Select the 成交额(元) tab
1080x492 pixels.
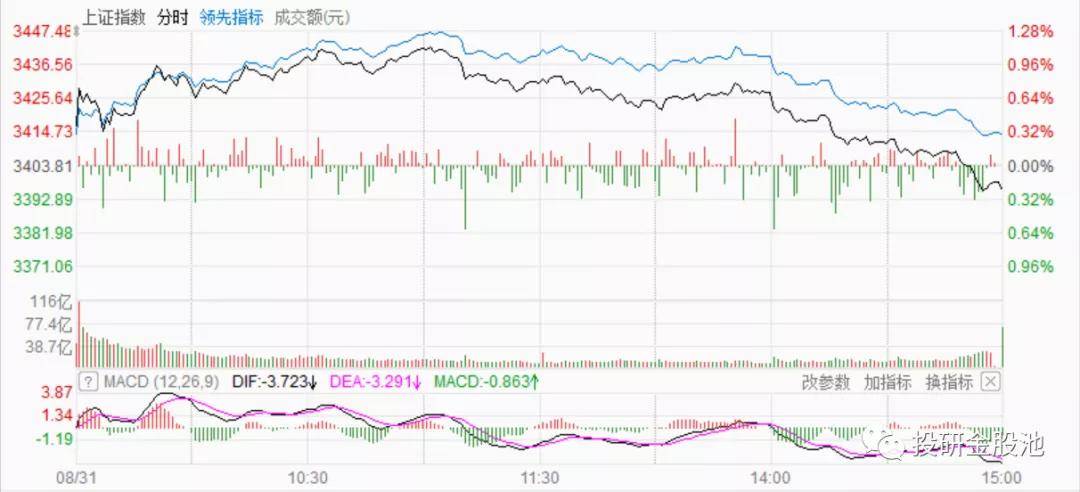tap(312, 18)
